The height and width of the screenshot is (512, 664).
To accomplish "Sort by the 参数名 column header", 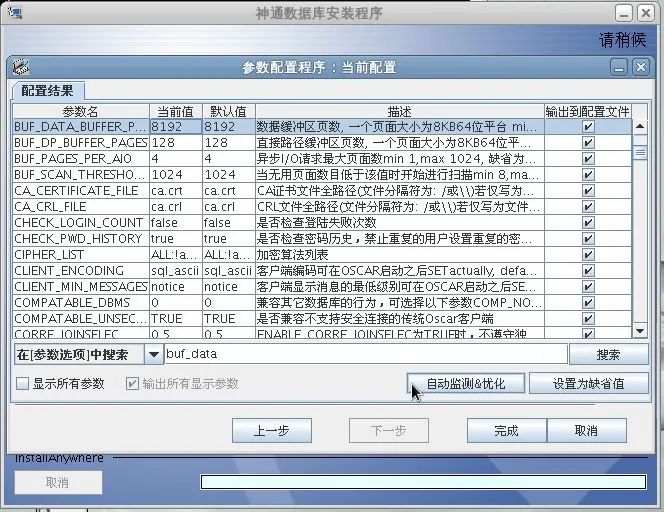I will [81, 111].
